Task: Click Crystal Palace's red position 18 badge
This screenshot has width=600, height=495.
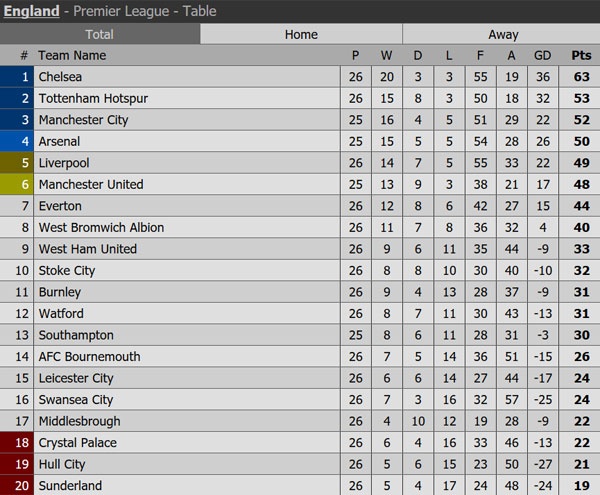Action: (17, 443)
